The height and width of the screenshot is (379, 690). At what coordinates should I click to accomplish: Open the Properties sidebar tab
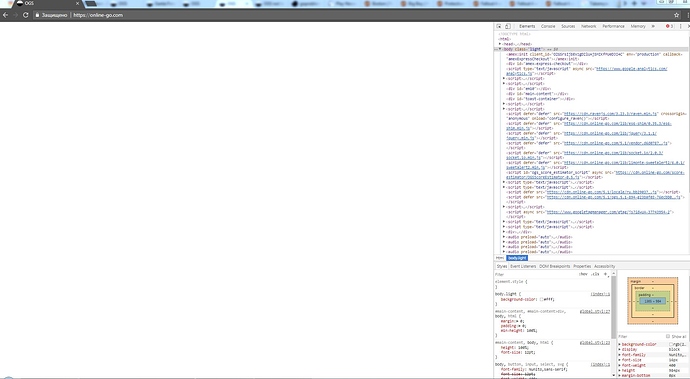pyautogui.click(x=582, y=266)
